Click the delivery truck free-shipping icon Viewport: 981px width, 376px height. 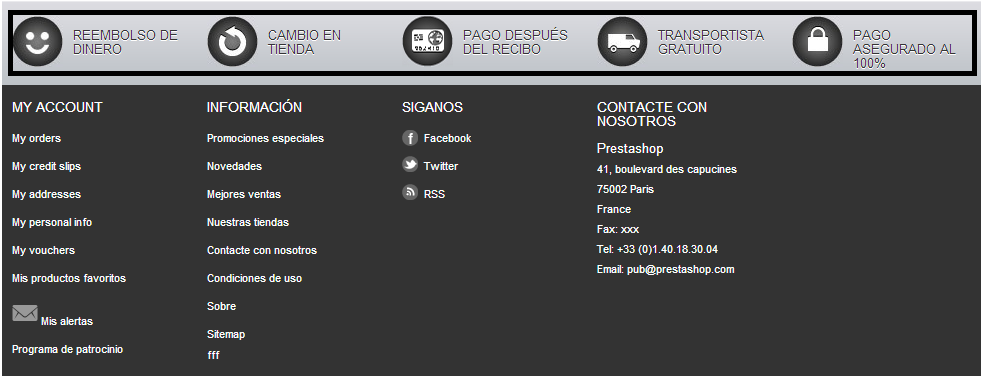click(623, 42)
